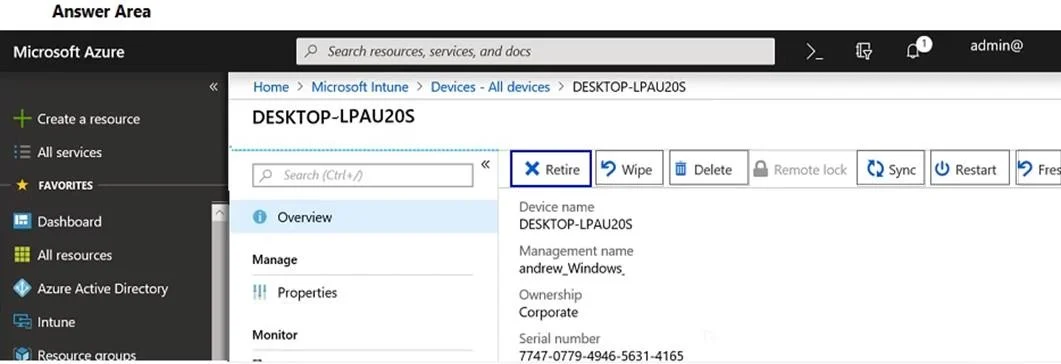Go to Devices - All devices breadcrumb
This screenshot has width=1061, height=364.
pos(491,87)
